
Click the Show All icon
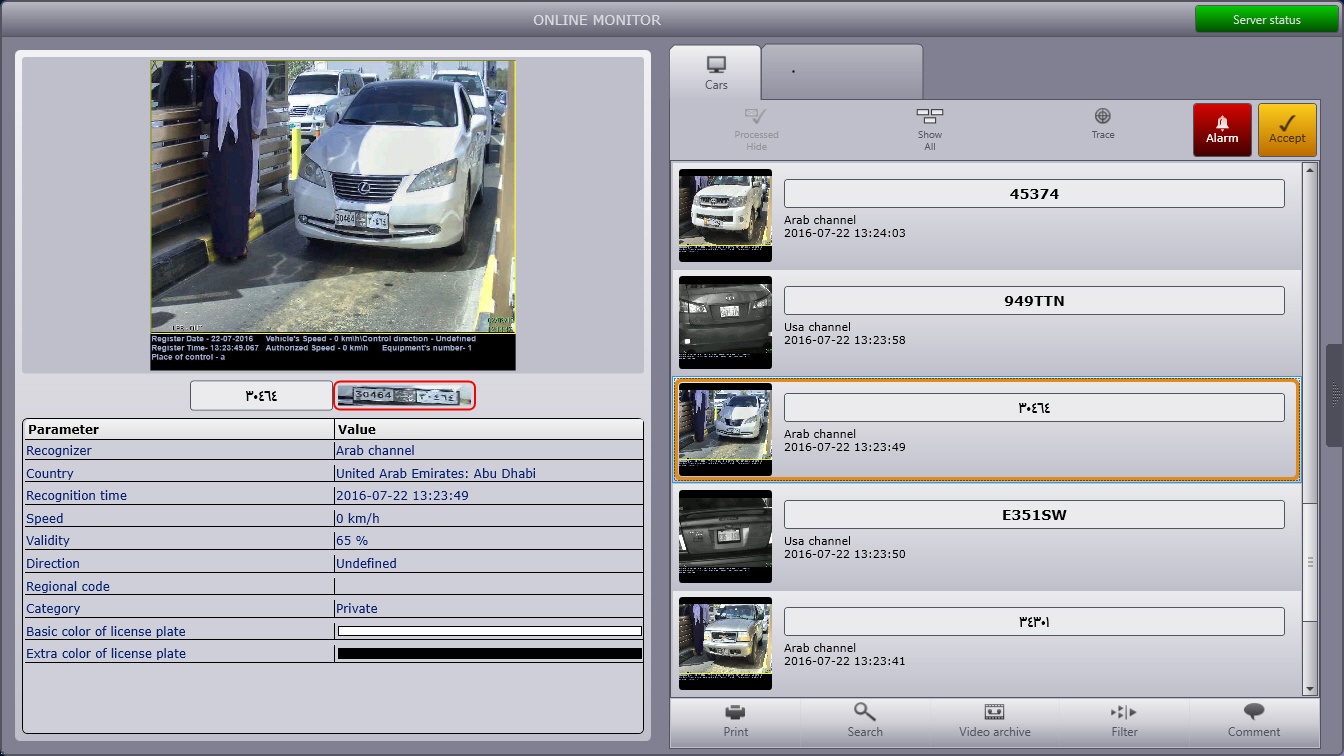pyautogui.click(x=929, y=117)
